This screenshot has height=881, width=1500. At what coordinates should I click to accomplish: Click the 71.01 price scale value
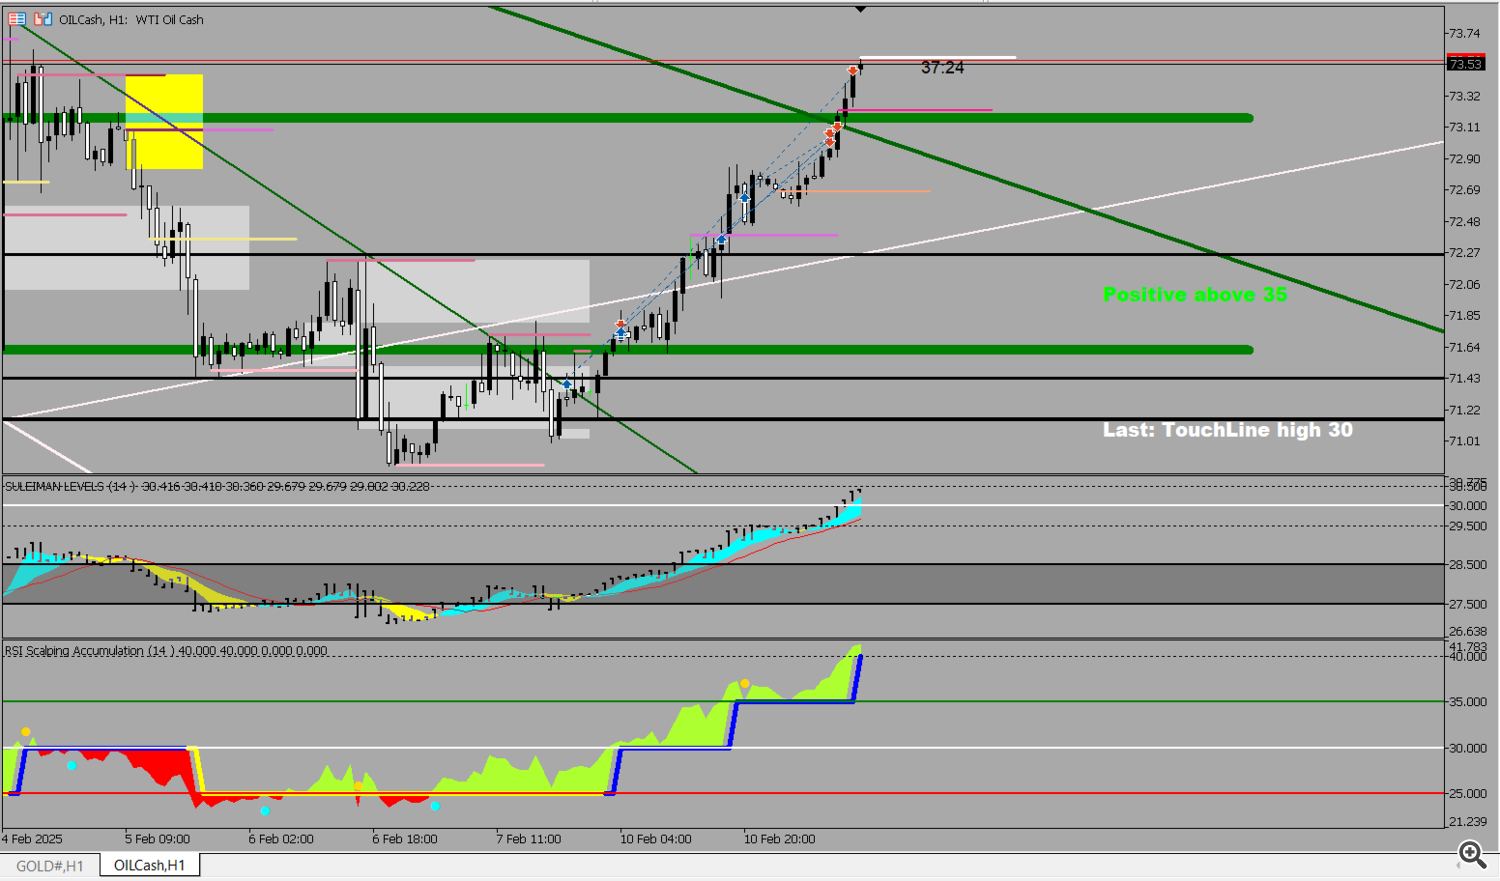pos(1464,441)
